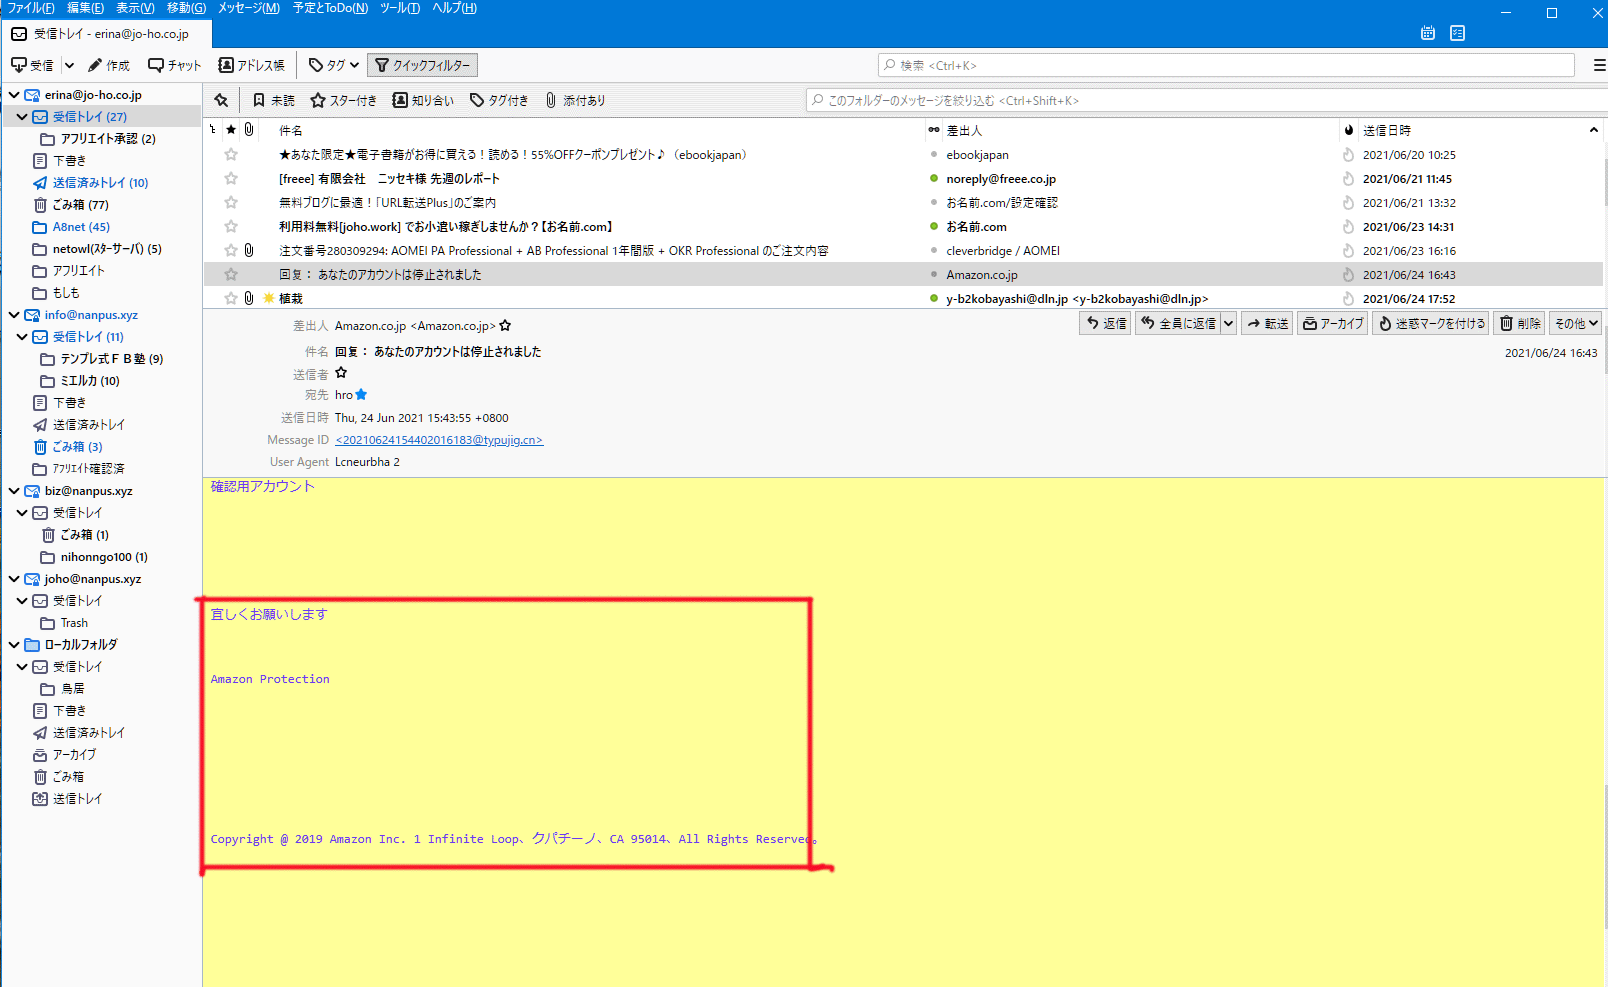1608x987 pixels.
Task: Click the Message ID link
Action: tap(439, 440)
